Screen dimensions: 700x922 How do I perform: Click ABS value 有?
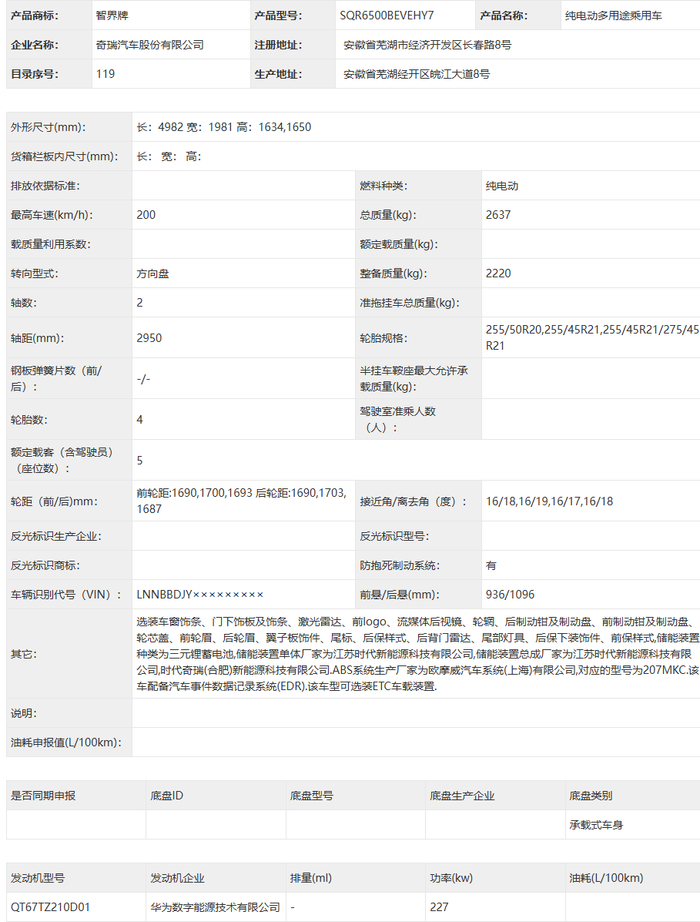click(x=491, y=566)
